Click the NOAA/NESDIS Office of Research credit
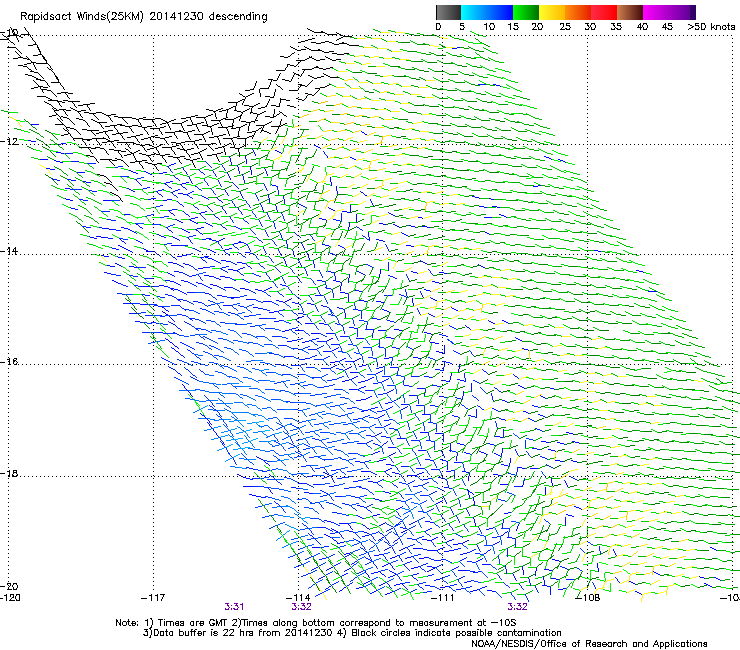 [x=589, y=644]
